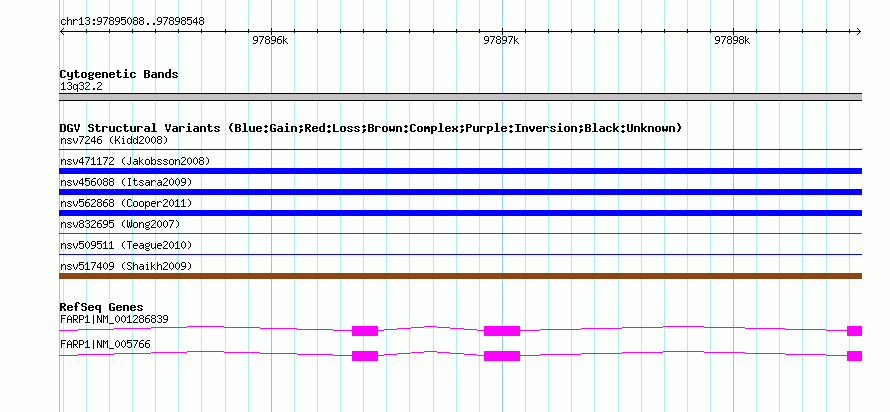Click the nsv832695 (Wong2007) red loss line

[x=460, y=233]
